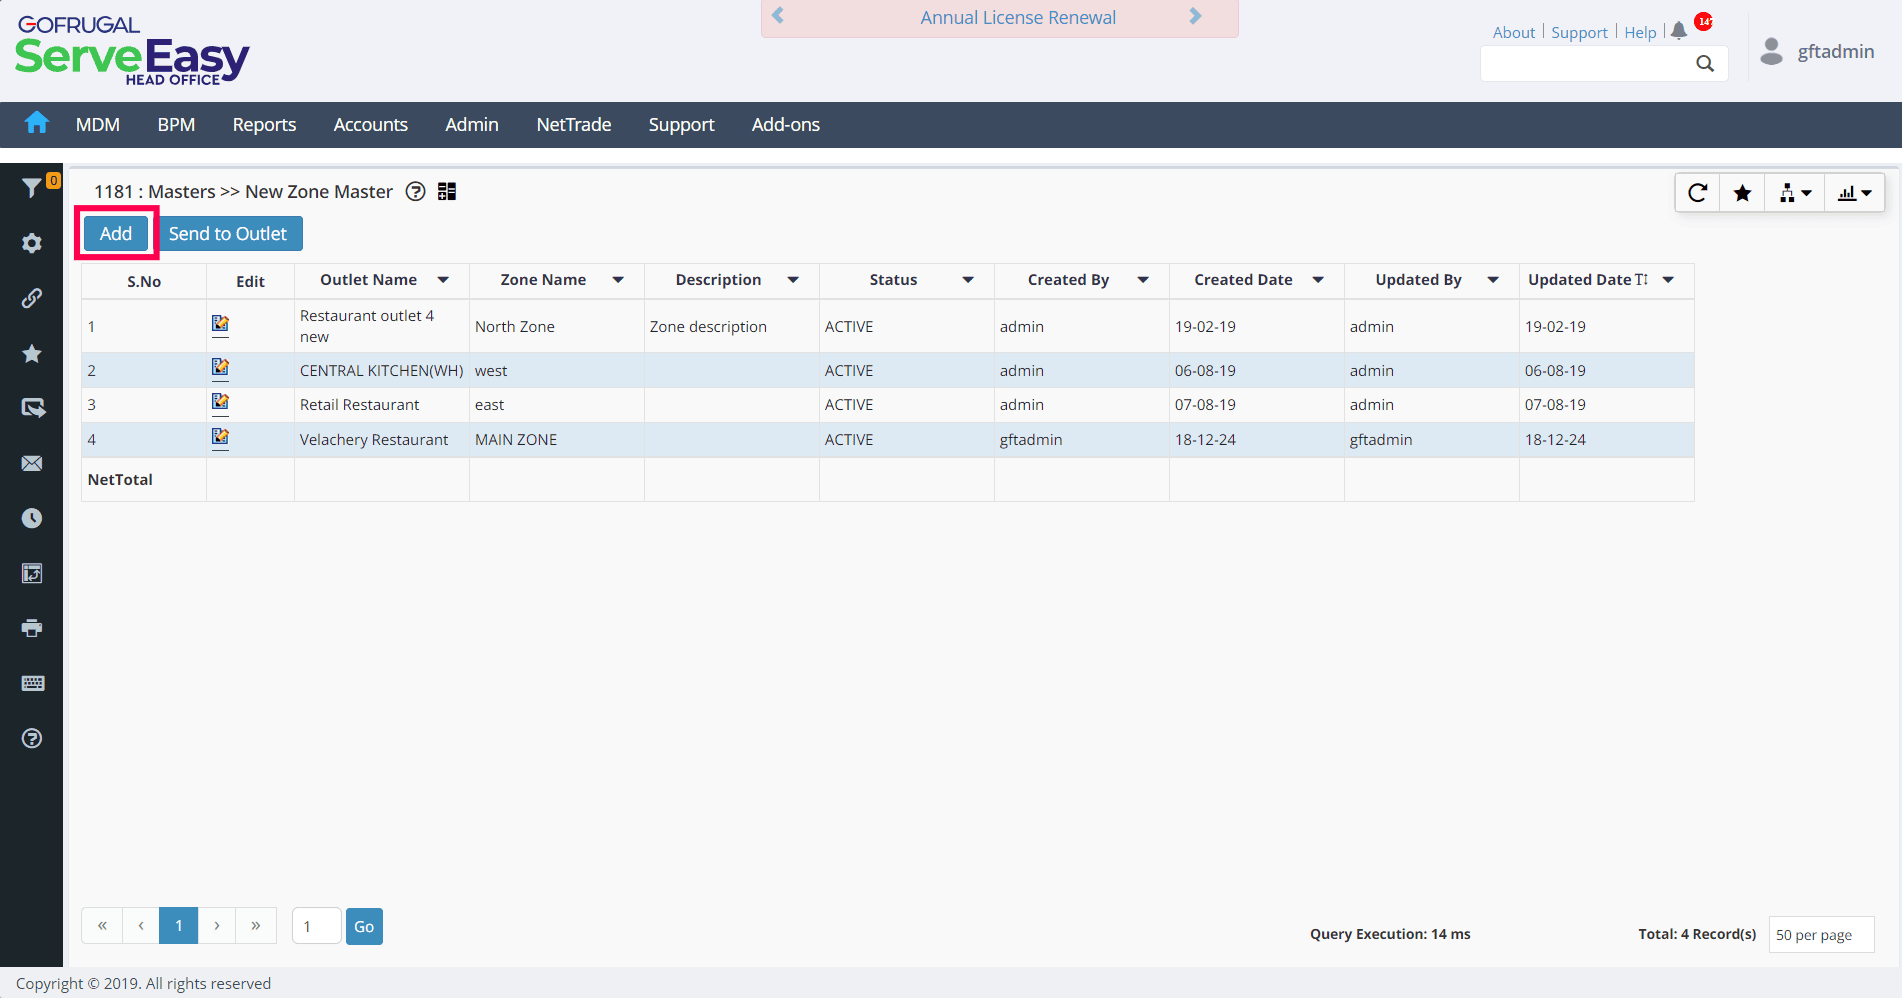1902x998 pixels.
Task: Expand the Outlet Name column dropdown
Action: click(443, 280)
